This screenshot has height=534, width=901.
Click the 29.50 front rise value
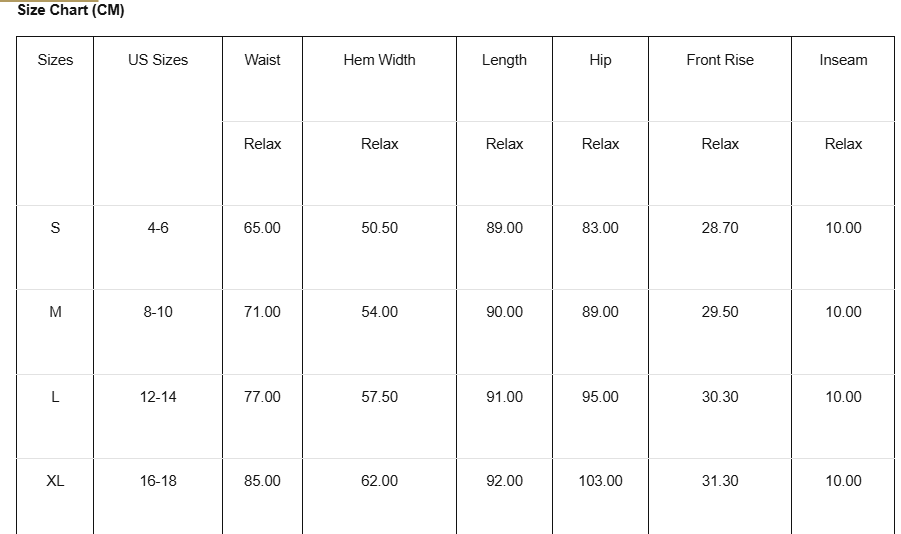coord(720,312)
